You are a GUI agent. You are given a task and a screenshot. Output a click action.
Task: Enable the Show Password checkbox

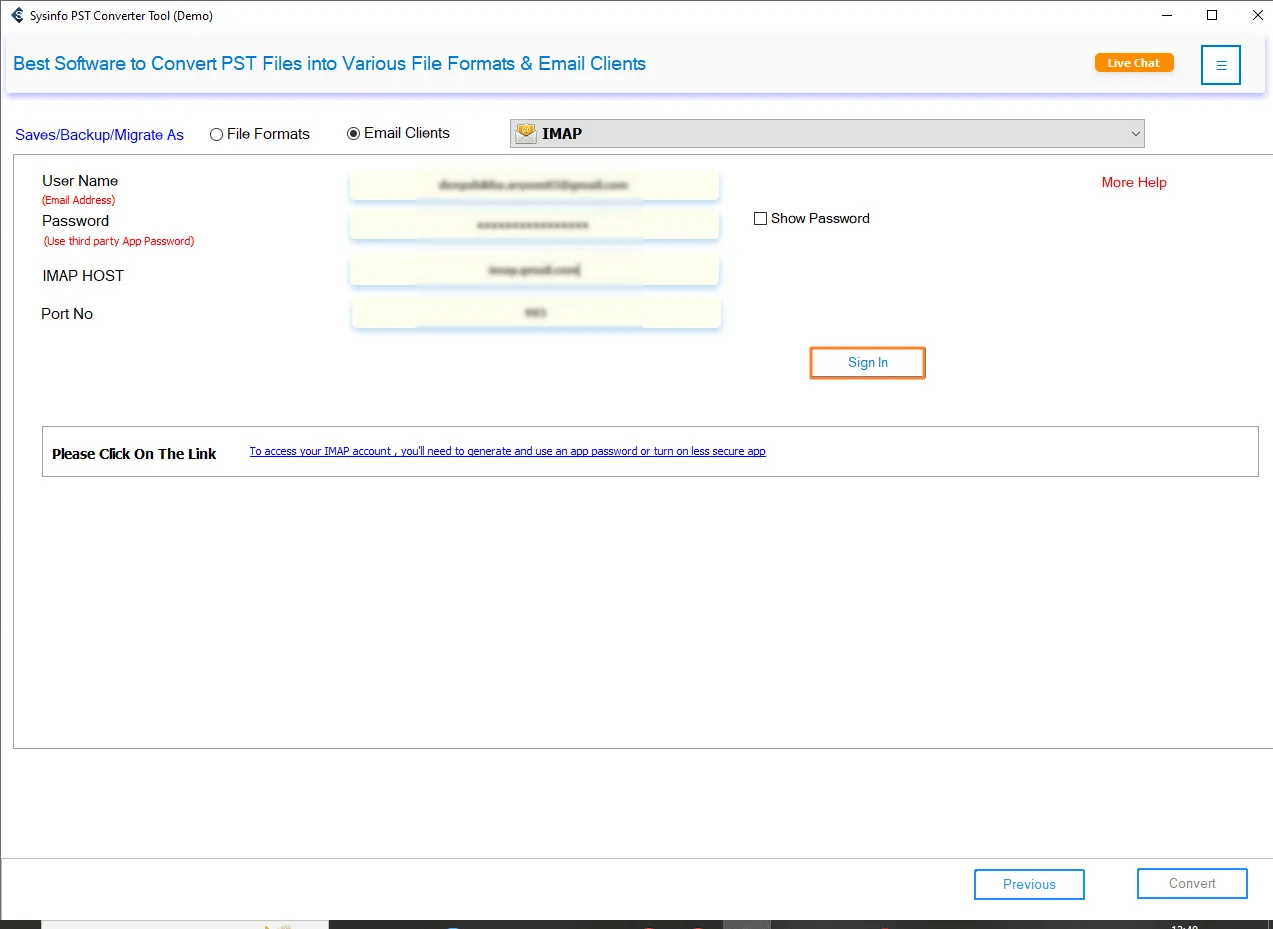(760, 218)
